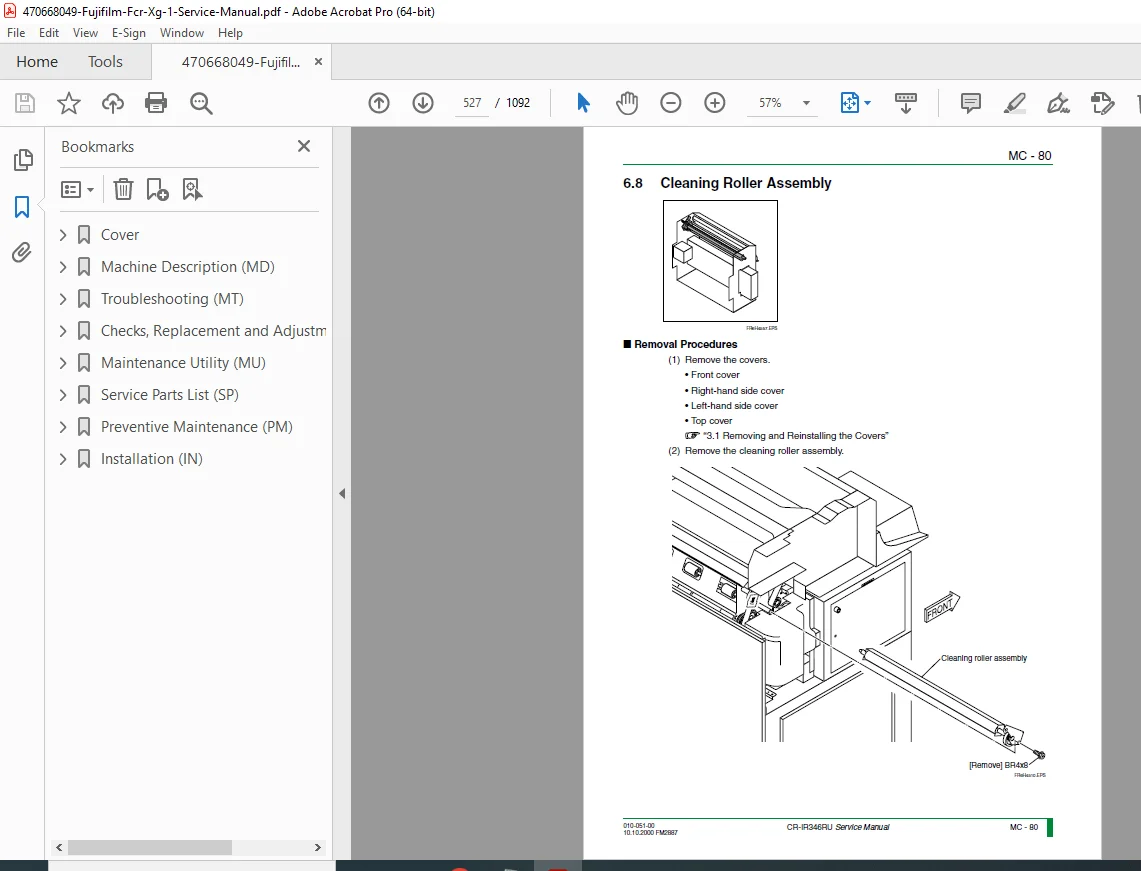1141x871 pixels.
Task: Zoom in with the plus icon
Action: click(715, 103)
